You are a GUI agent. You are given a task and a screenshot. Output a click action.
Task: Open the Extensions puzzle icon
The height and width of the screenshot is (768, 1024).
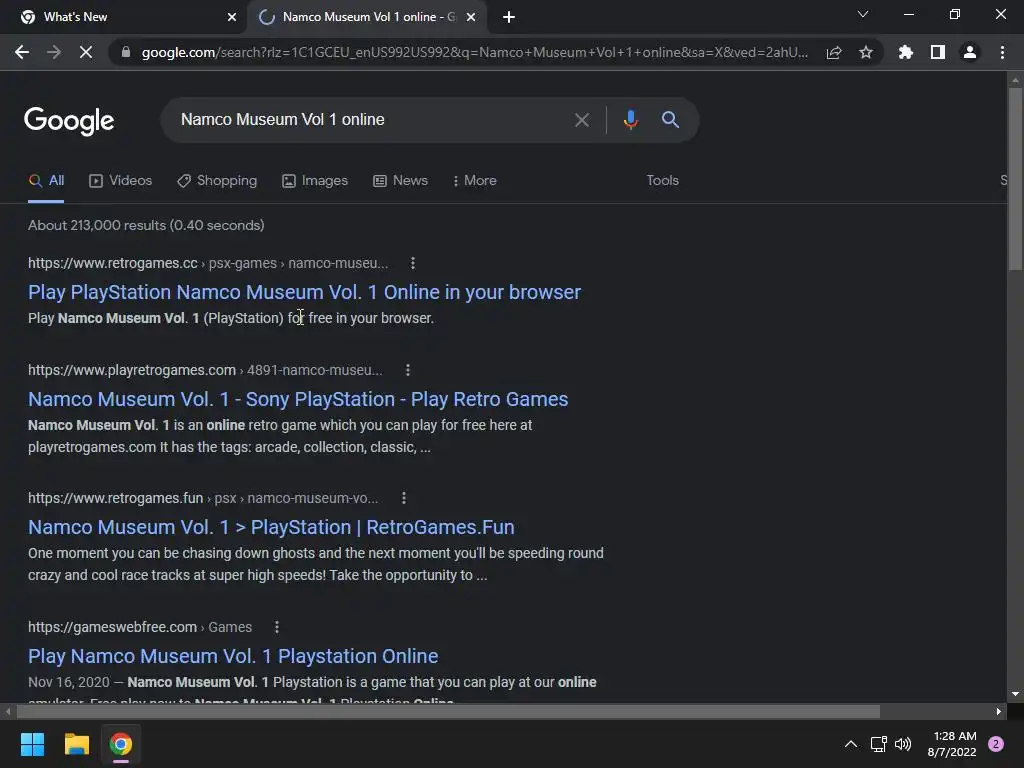tap(905, 52)
